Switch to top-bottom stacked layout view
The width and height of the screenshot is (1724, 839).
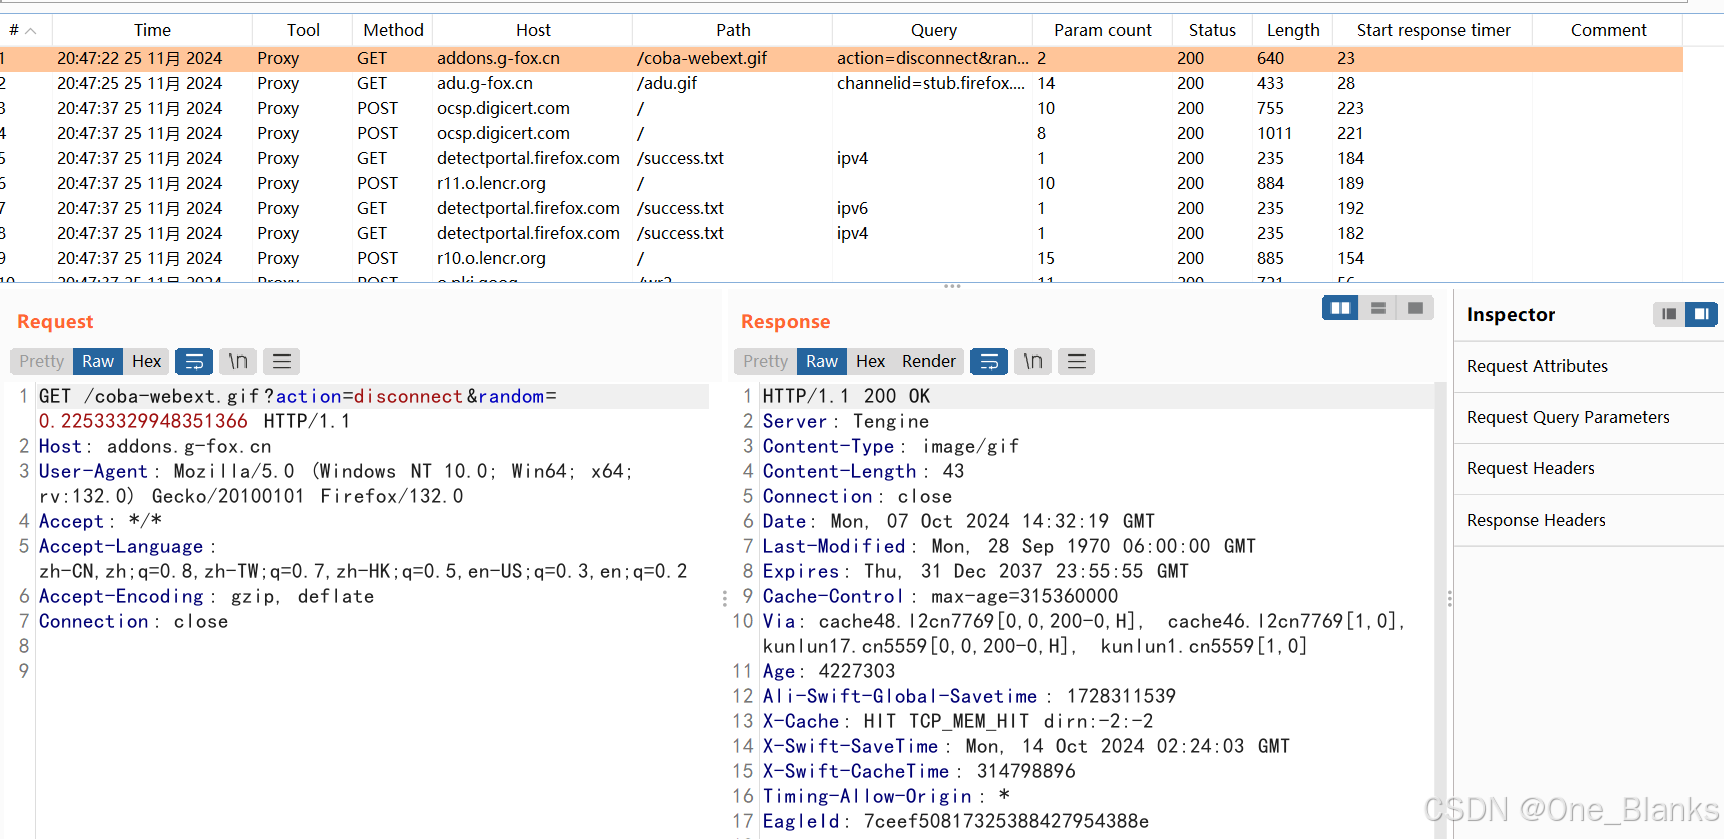[1378, 308]
